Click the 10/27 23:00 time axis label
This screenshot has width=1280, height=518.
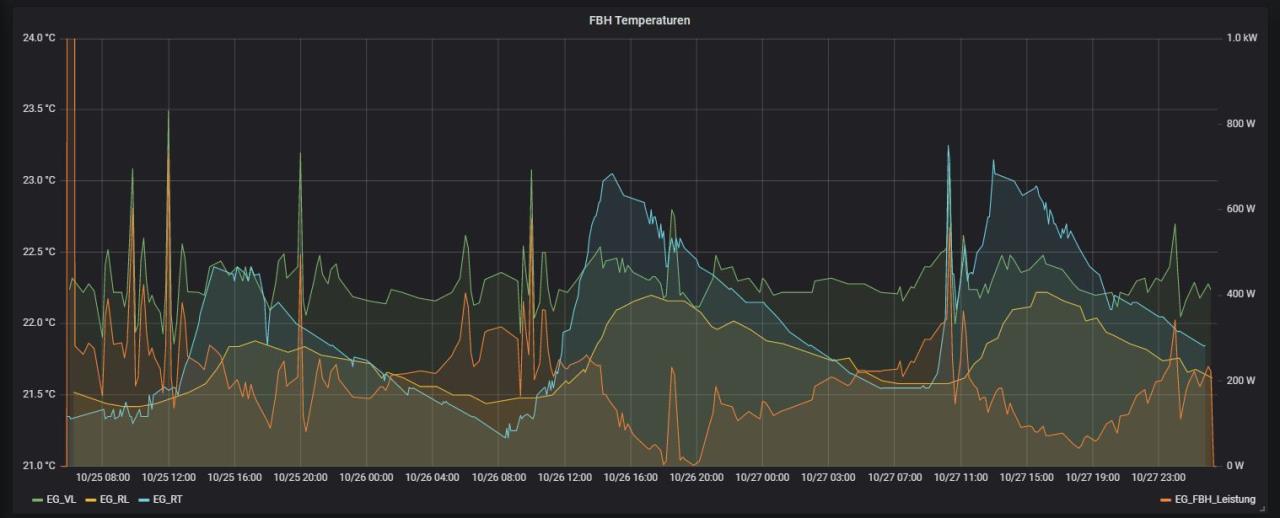coord(1159,478)
